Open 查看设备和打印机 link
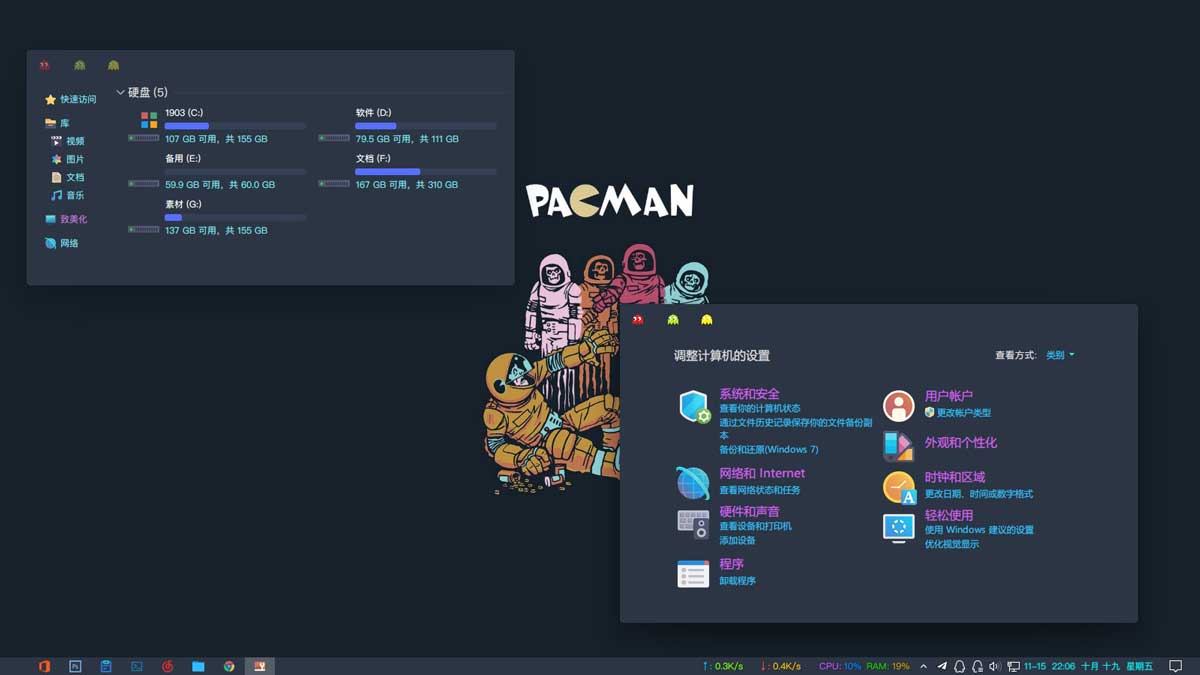 point(755,526)
